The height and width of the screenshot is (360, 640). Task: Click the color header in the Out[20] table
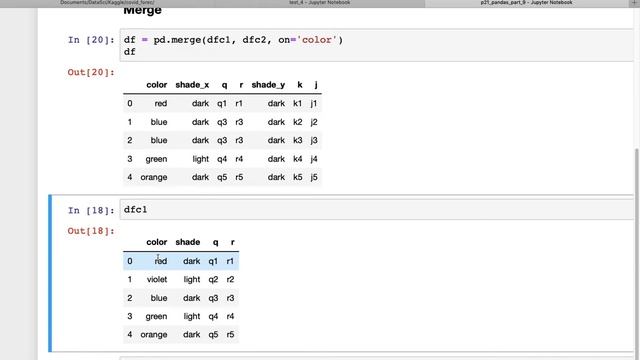pyautogui.click(x=157, y=85)
